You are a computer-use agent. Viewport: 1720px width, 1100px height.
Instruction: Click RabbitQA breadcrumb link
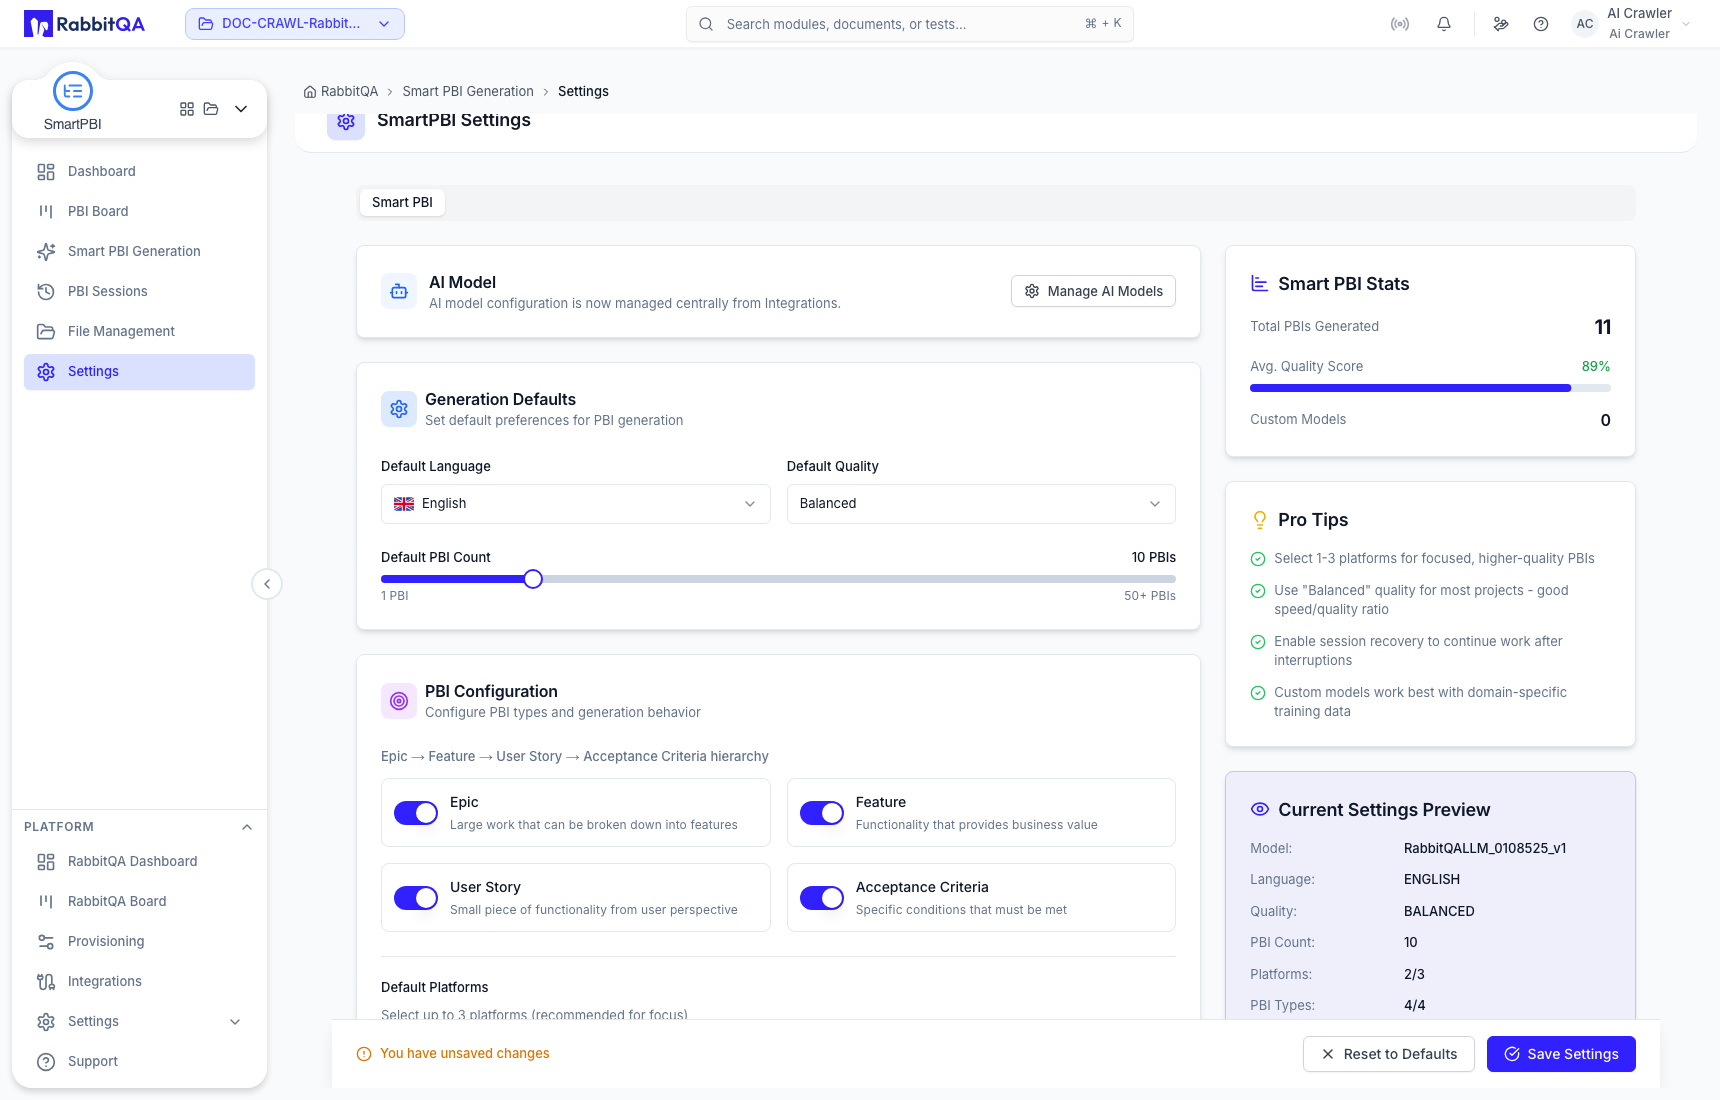[x=349, y=92]
